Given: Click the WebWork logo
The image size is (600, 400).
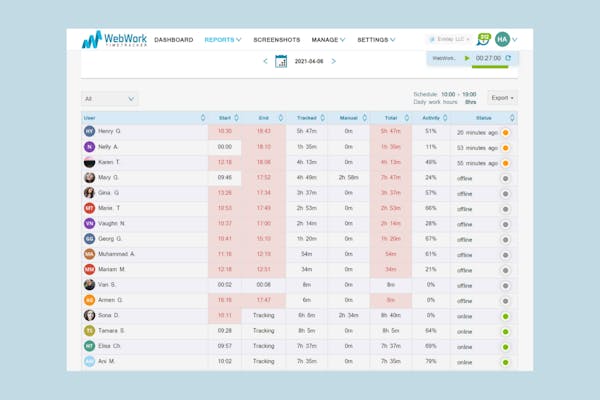Looking at the screenshot, I should tap(114, 39).
